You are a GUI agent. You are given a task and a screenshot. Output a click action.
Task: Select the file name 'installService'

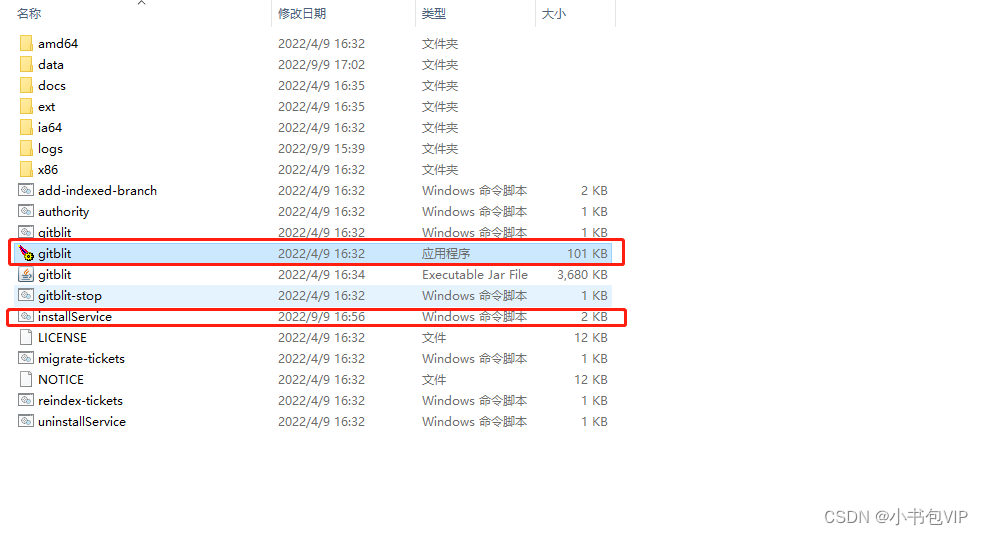[75, 316]
